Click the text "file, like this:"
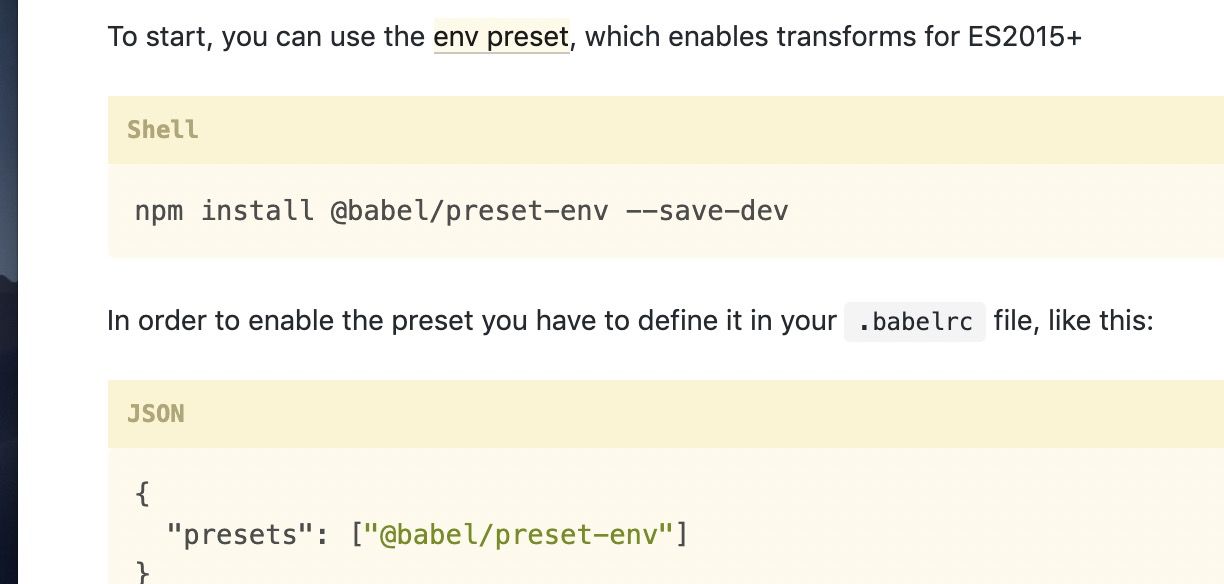The width and height of the screenshot is (1224, 584). 1074,321
